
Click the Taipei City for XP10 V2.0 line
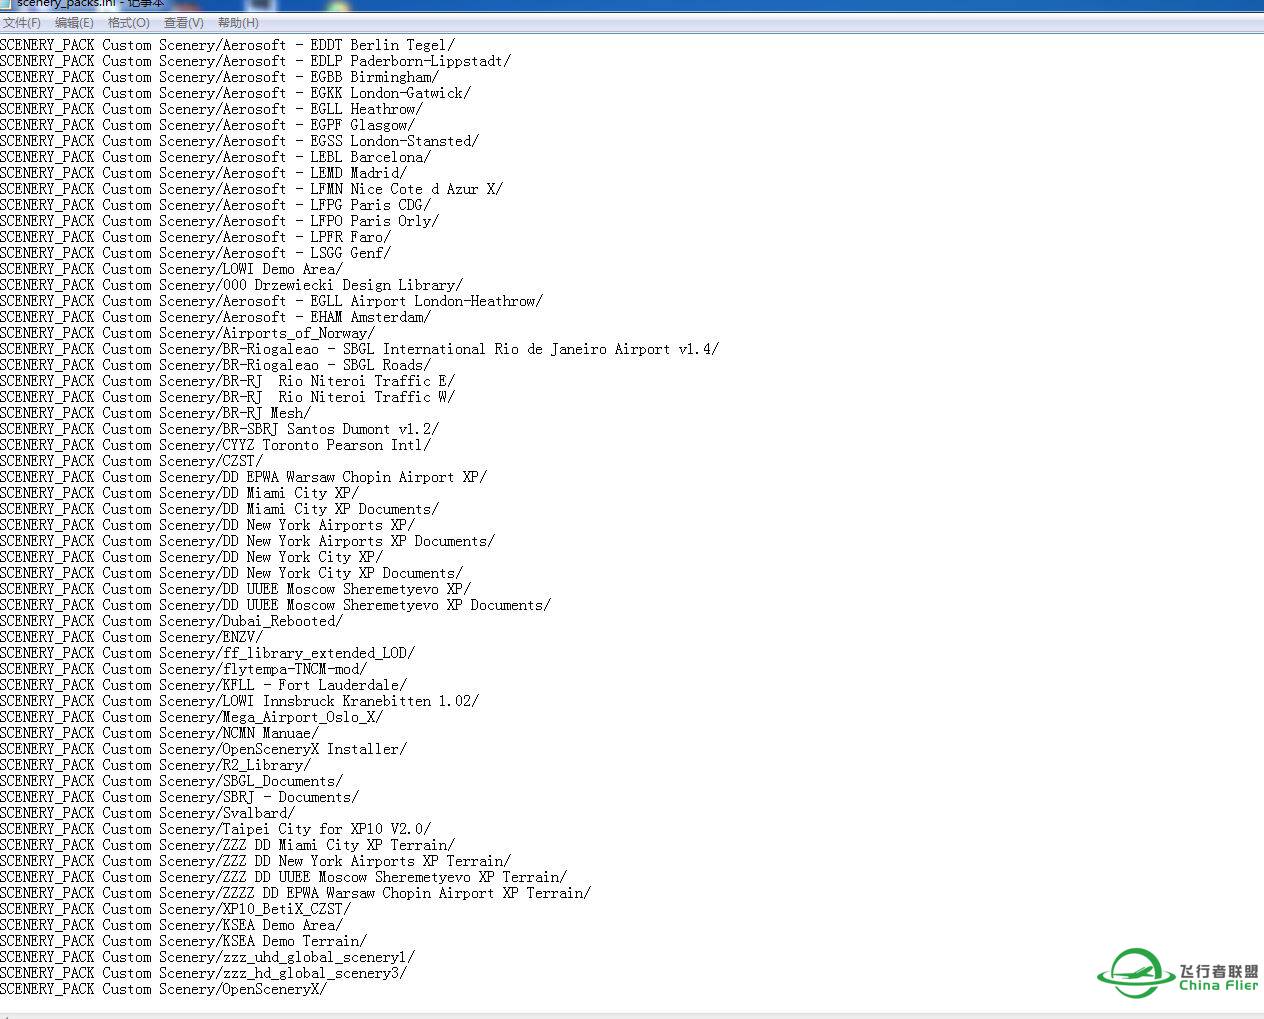[215, 829]
